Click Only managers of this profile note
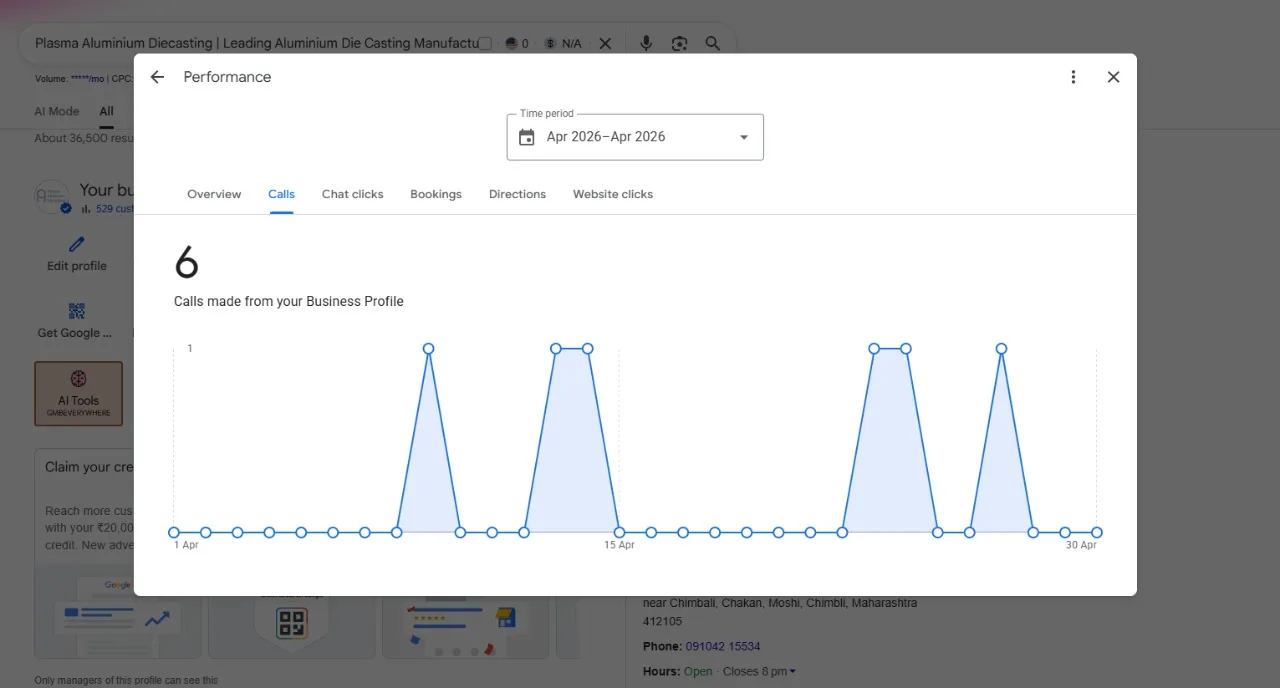The height and width of the screenshot is (688, 1280). point(126,680)
